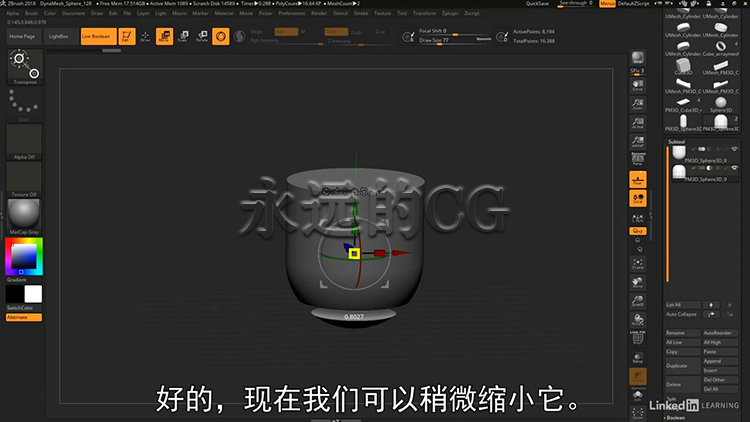
Task: Open the Dots stroke picker
Action: 24,104
